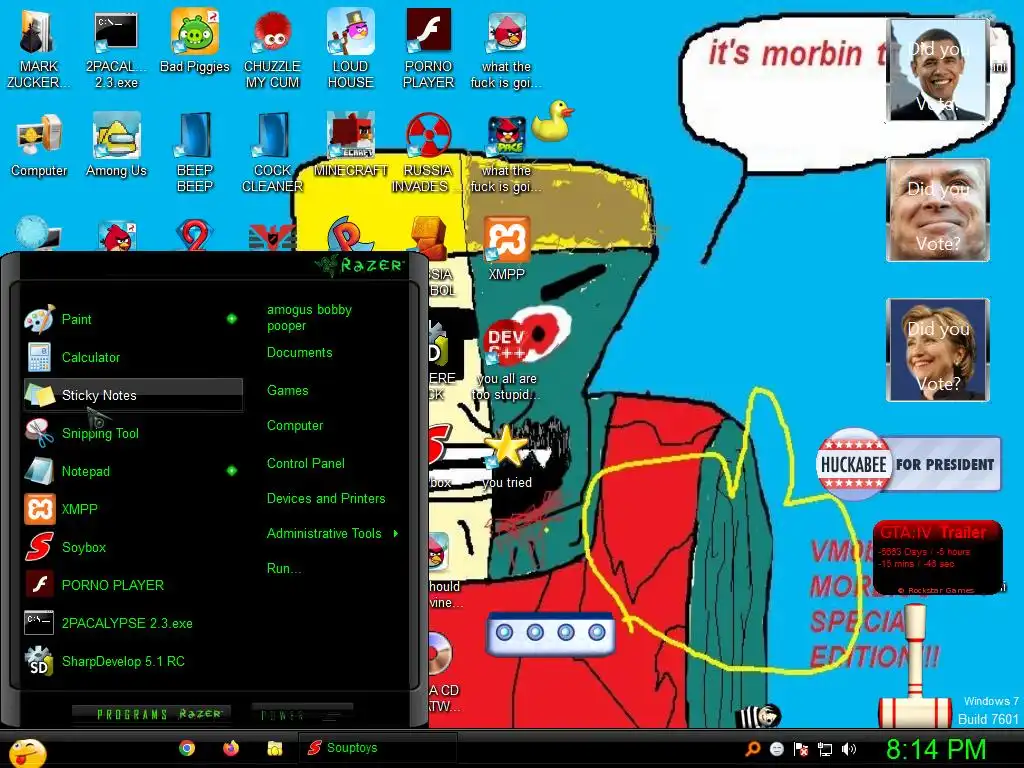Screen dimensions: 1024x768
Task: Open the network tray icon
Action: click(x=825, y=749)
